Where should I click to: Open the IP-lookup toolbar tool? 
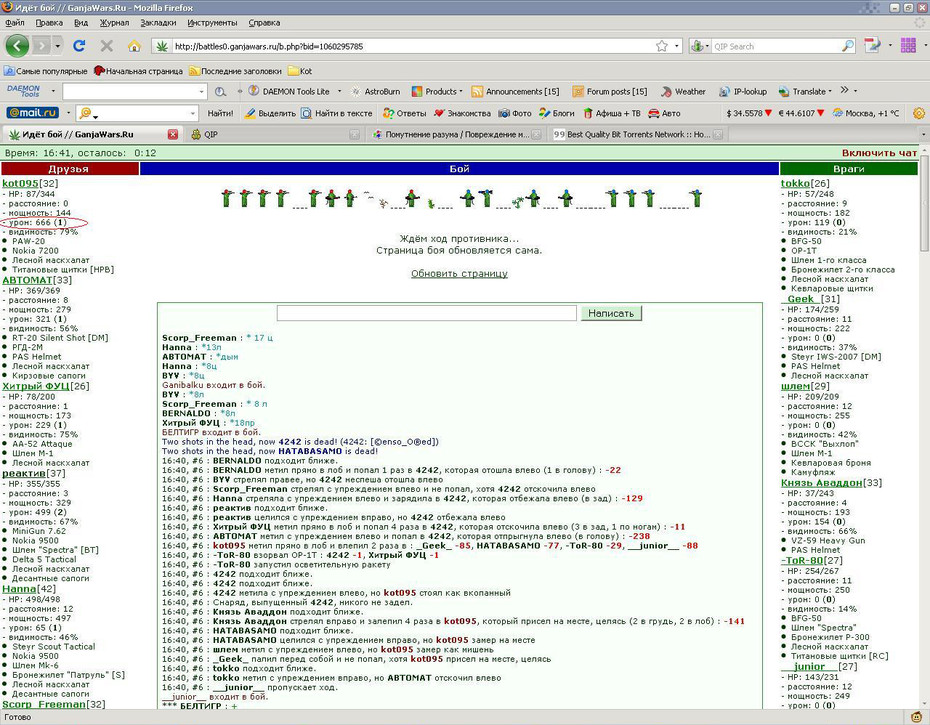(x=743, y=91)
